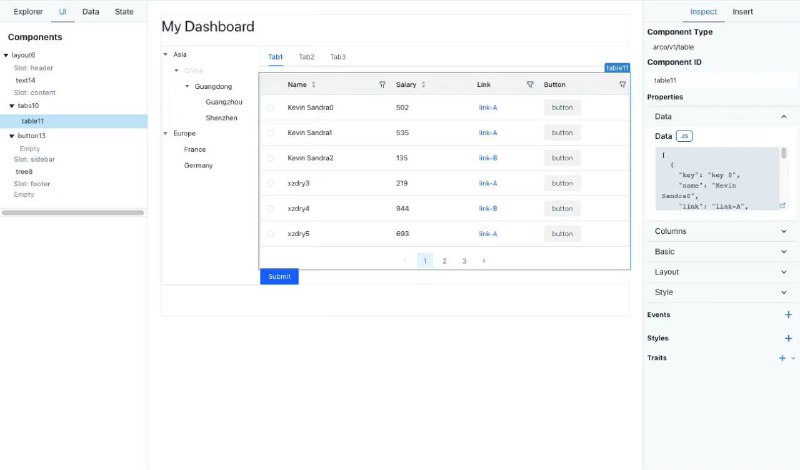800x470 pixels.
Task: Click the filter icon in Button column
Action: tap(622, 85)
